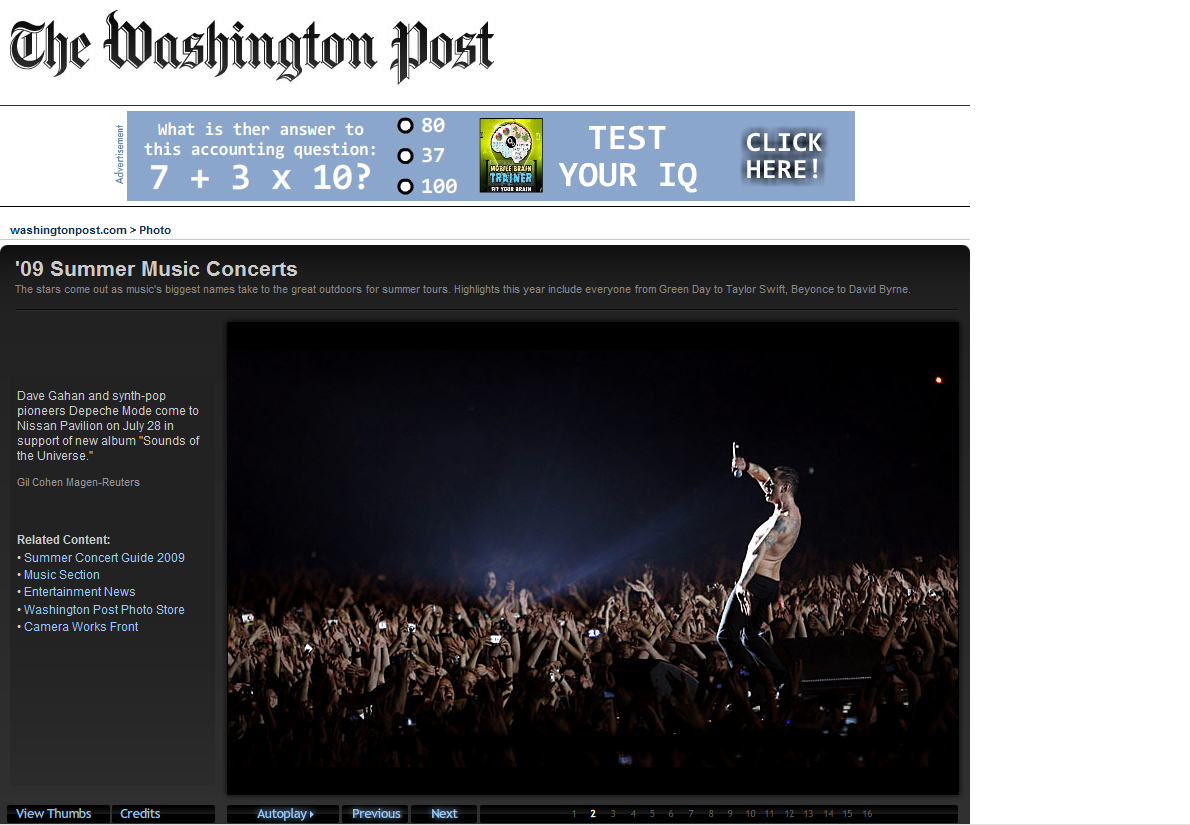The image size is (1190, 825).
Task: Select the 37 answer radio button
Action: click(405, 156)
